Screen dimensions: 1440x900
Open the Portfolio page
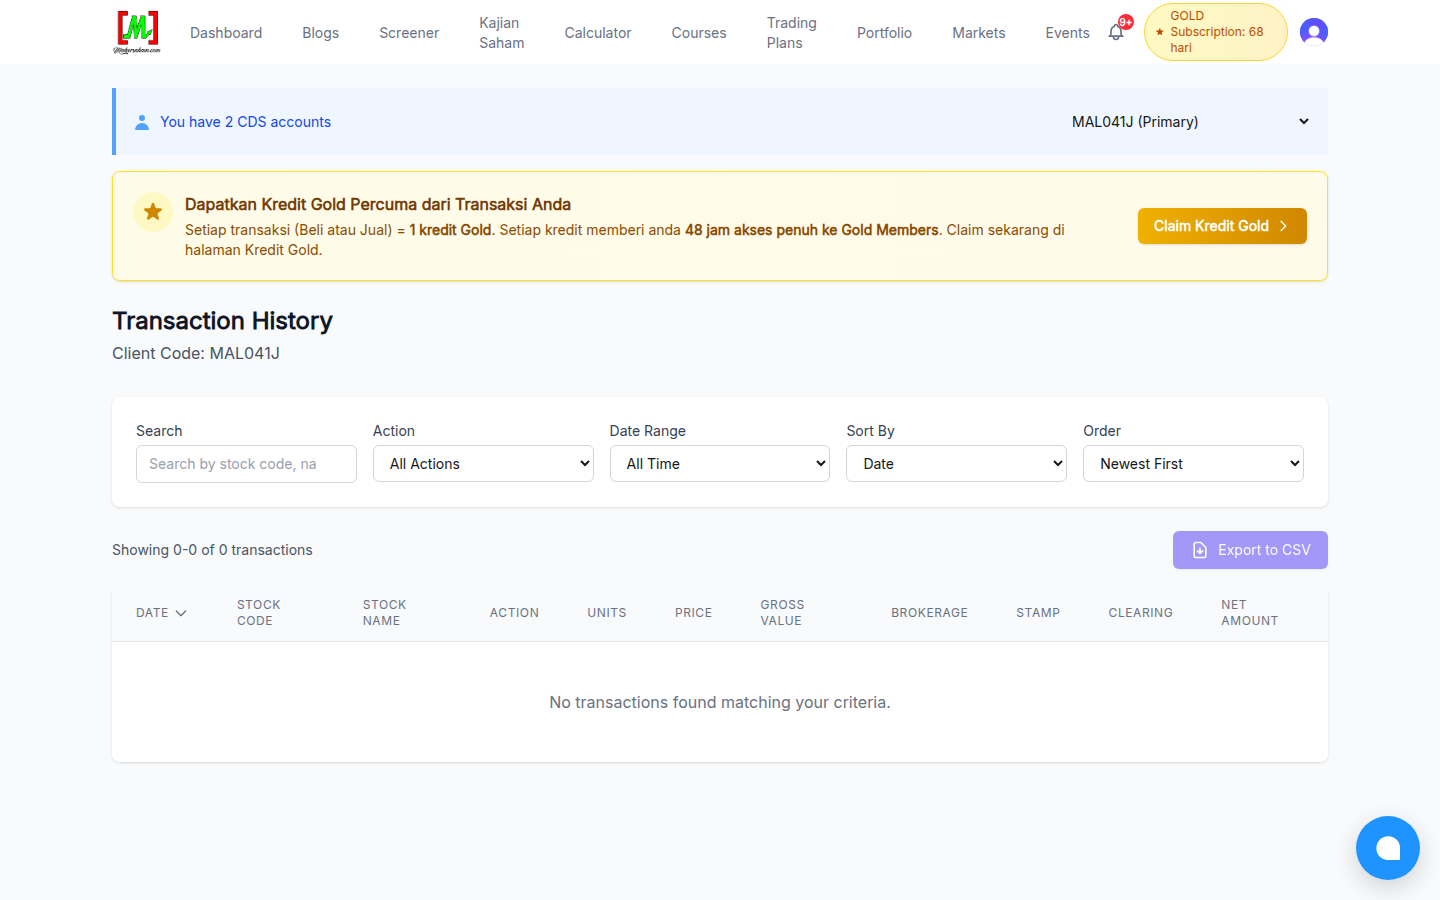pos(884,33)
